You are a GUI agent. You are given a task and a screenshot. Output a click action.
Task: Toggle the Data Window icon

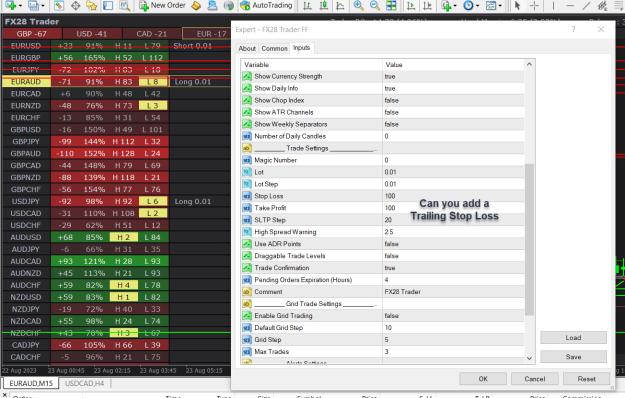pos(75,5)
